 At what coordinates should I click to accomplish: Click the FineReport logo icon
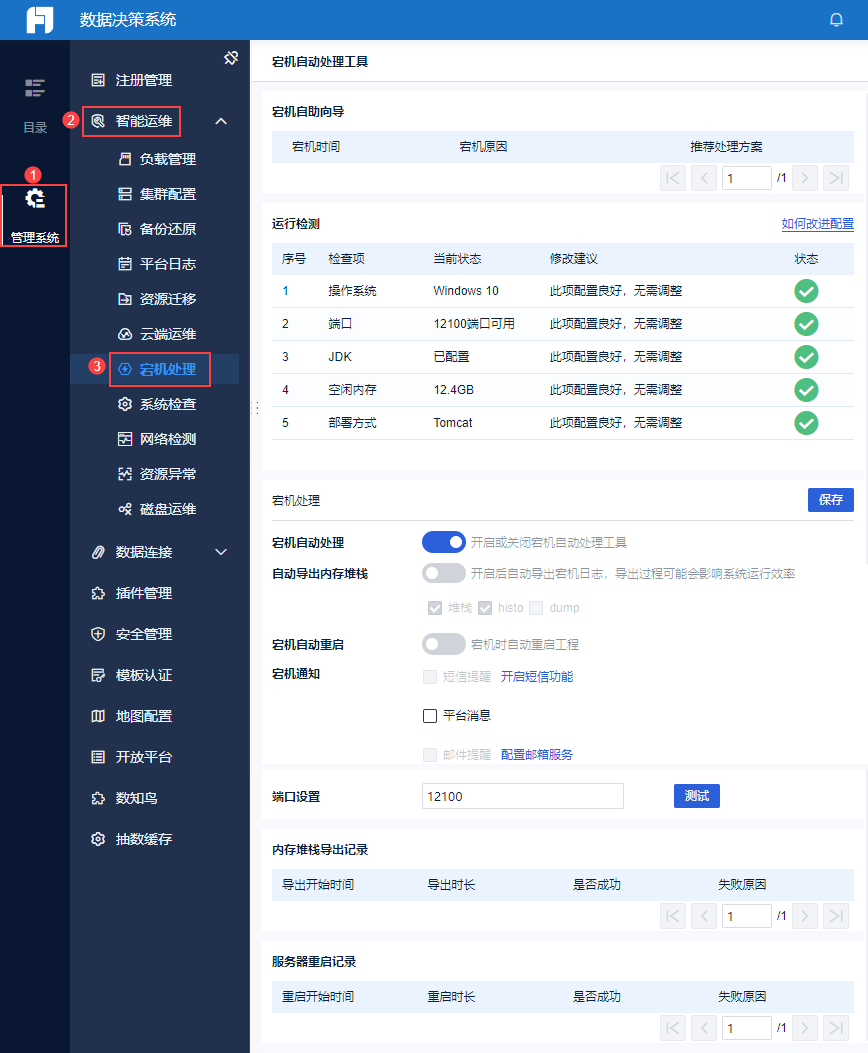[x=40, y=19]
